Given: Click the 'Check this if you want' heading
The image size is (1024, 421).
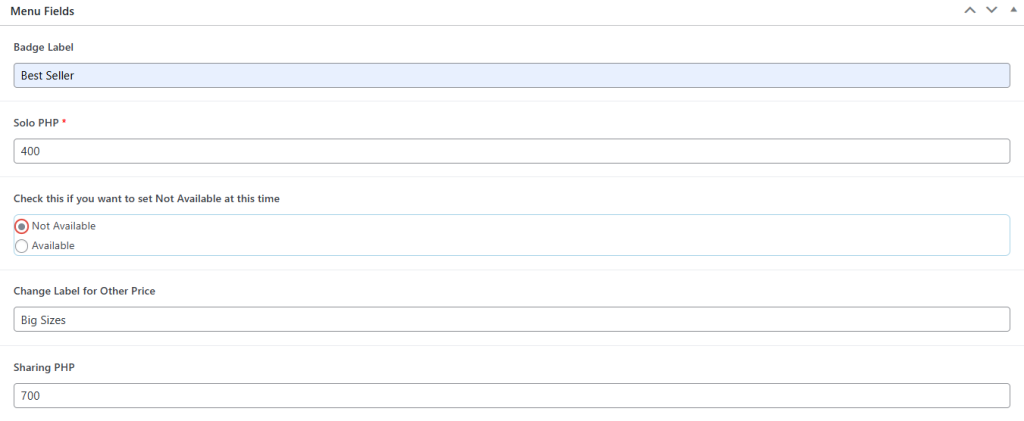Looking at the screenshot, I should tap(146, 199).
